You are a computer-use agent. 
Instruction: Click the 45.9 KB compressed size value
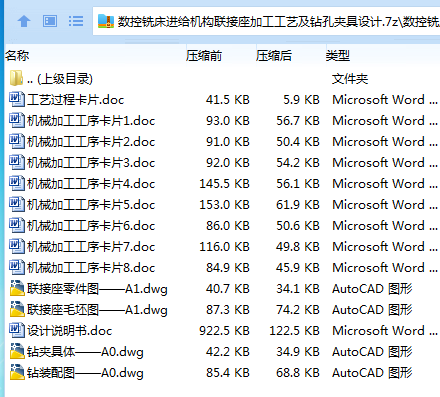298,268
